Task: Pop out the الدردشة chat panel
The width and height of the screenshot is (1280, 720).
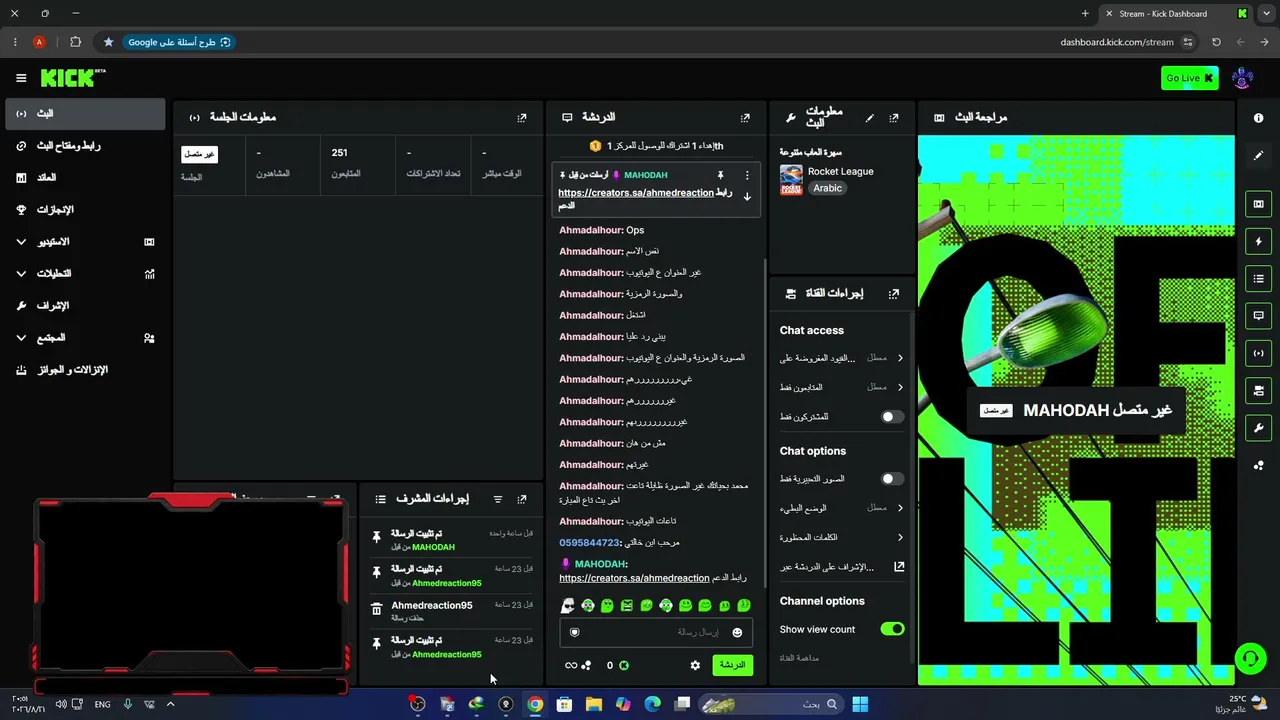Action: pyautogui.click(x=745, y=118)
